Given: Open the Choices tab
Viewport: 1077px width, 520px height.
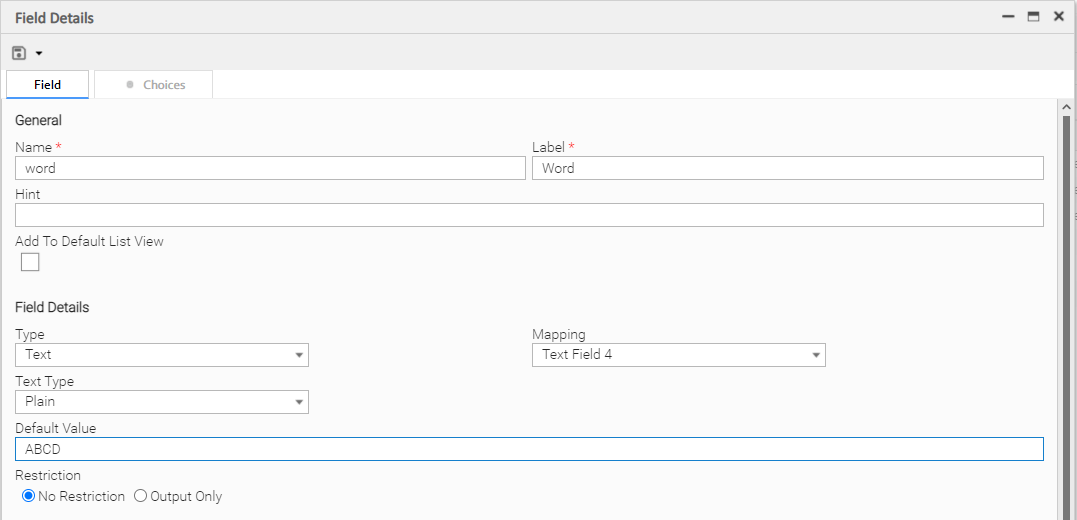Looking at the screenshot, I should 154,85.
